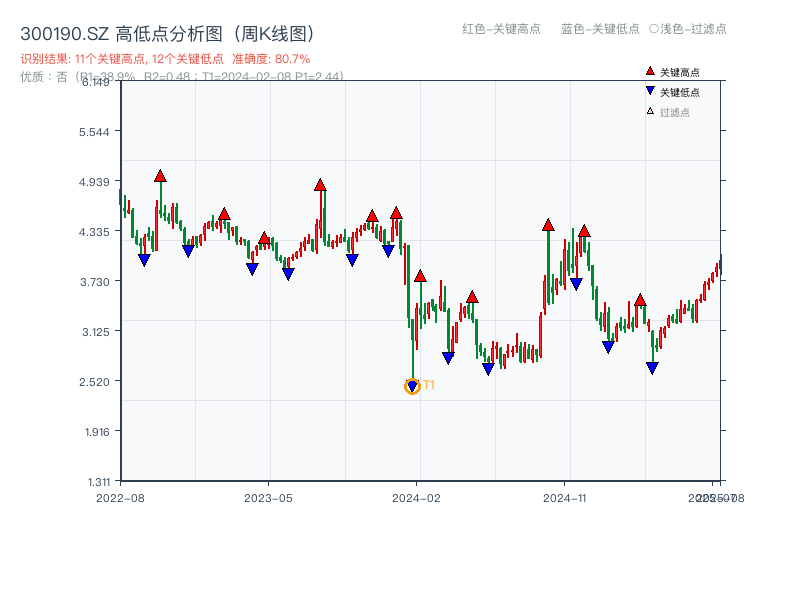Toggle the 关键高点 legend label

pos(680,72)
